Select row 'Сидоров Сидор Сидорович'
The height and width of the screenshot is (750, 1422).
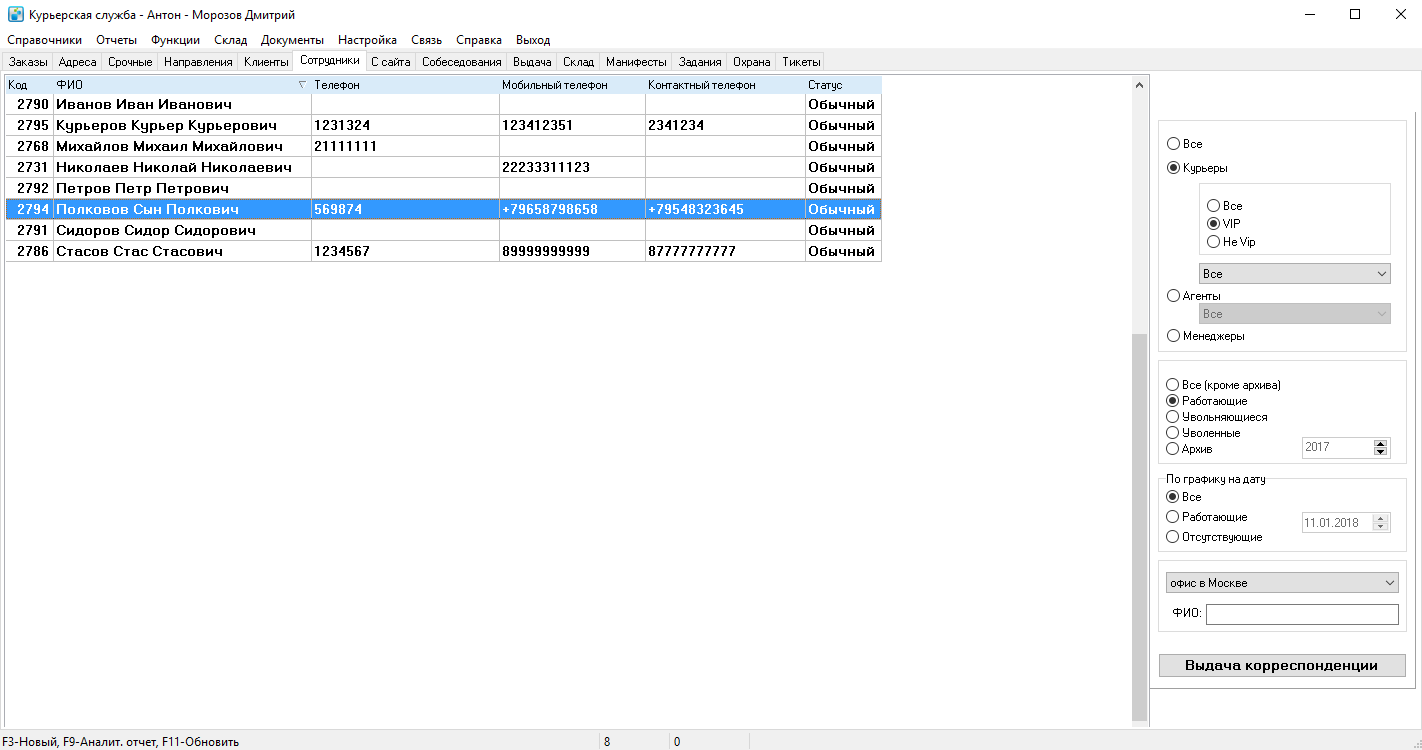pyautogui.click(x=443, y=230)
